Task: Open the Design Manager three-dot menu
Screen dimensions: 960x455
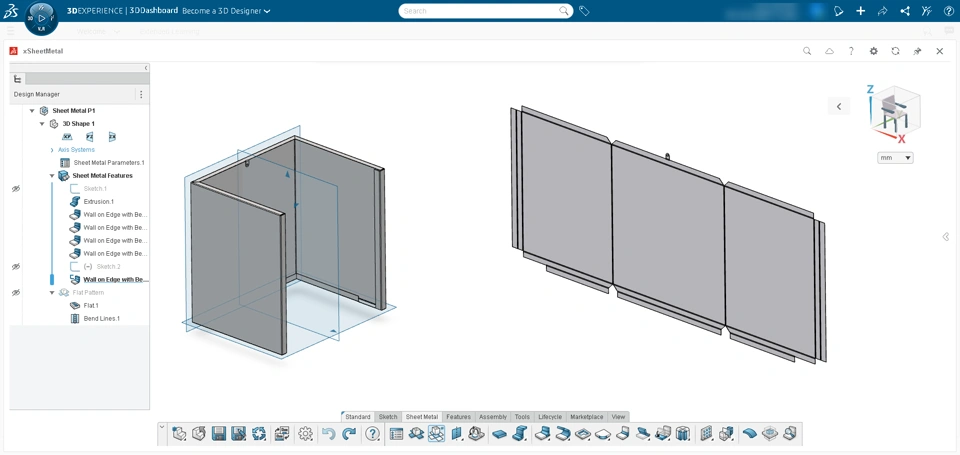Action: click(141, 94)
